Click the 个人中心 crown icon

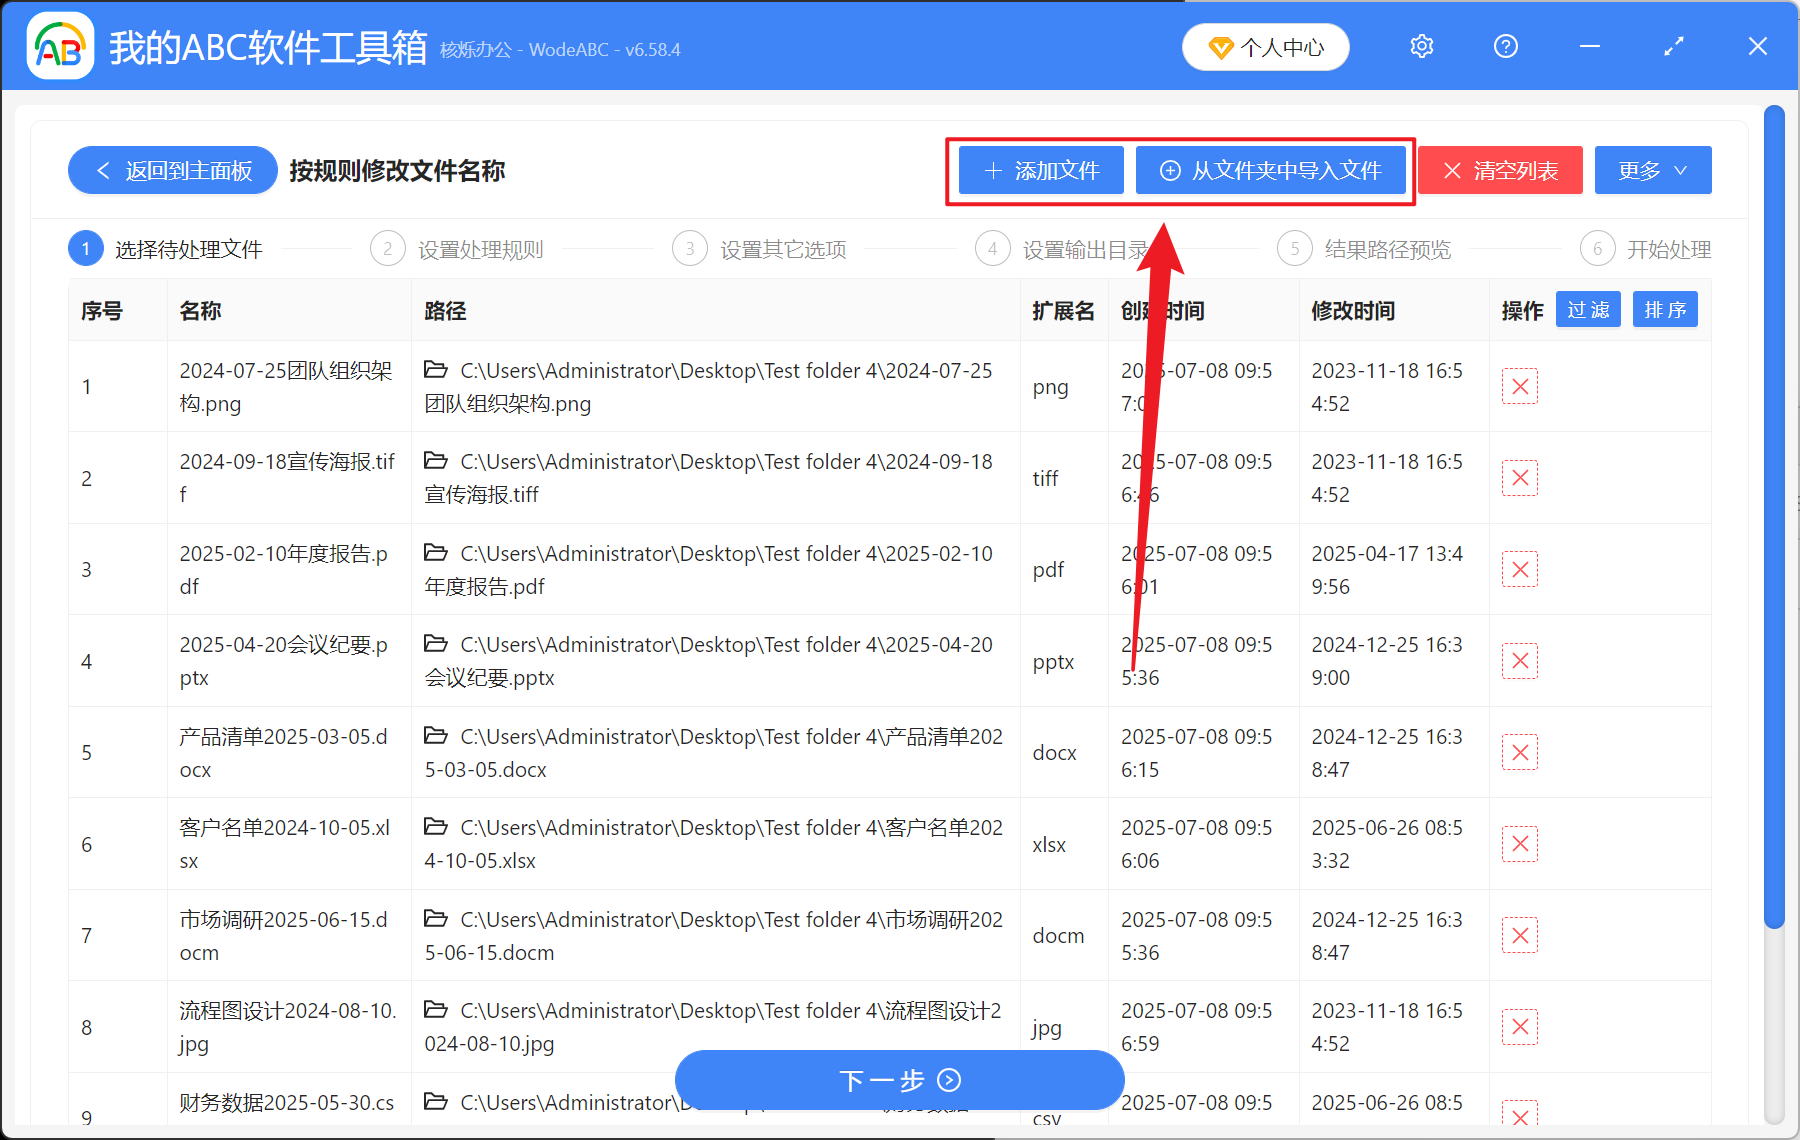(x=1219, y=47)
